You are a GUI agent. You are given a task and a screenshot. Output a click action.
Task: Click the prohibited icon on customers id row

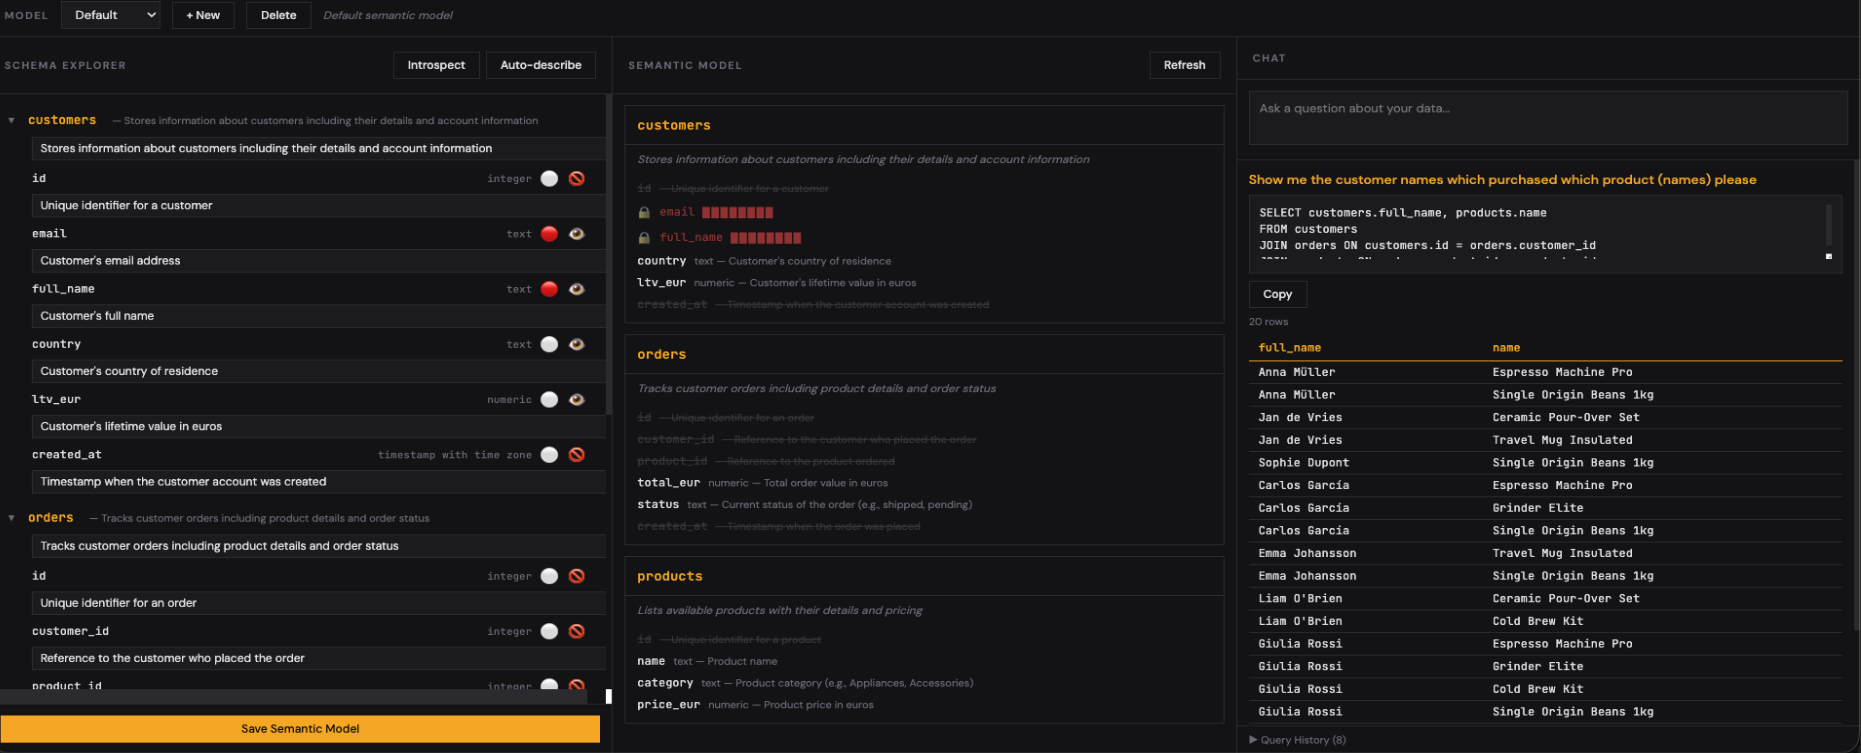tap(577, 179)
